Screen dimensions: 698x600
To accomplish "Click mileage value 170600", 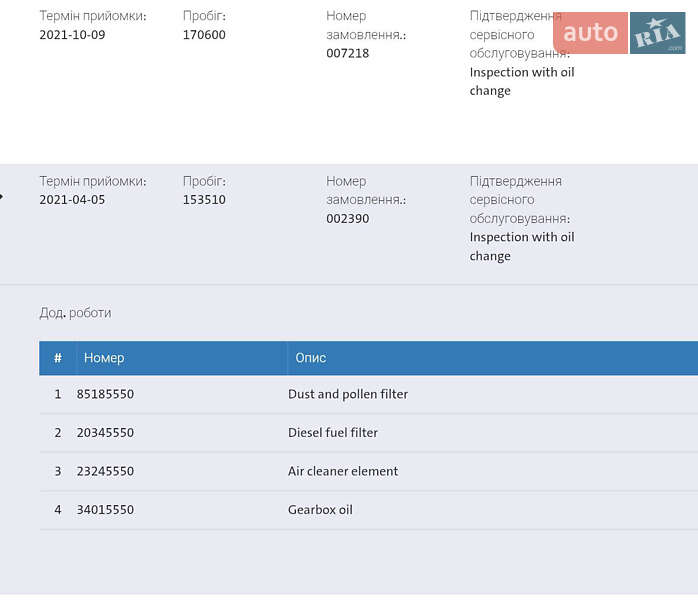I will (x=204, y=35).
